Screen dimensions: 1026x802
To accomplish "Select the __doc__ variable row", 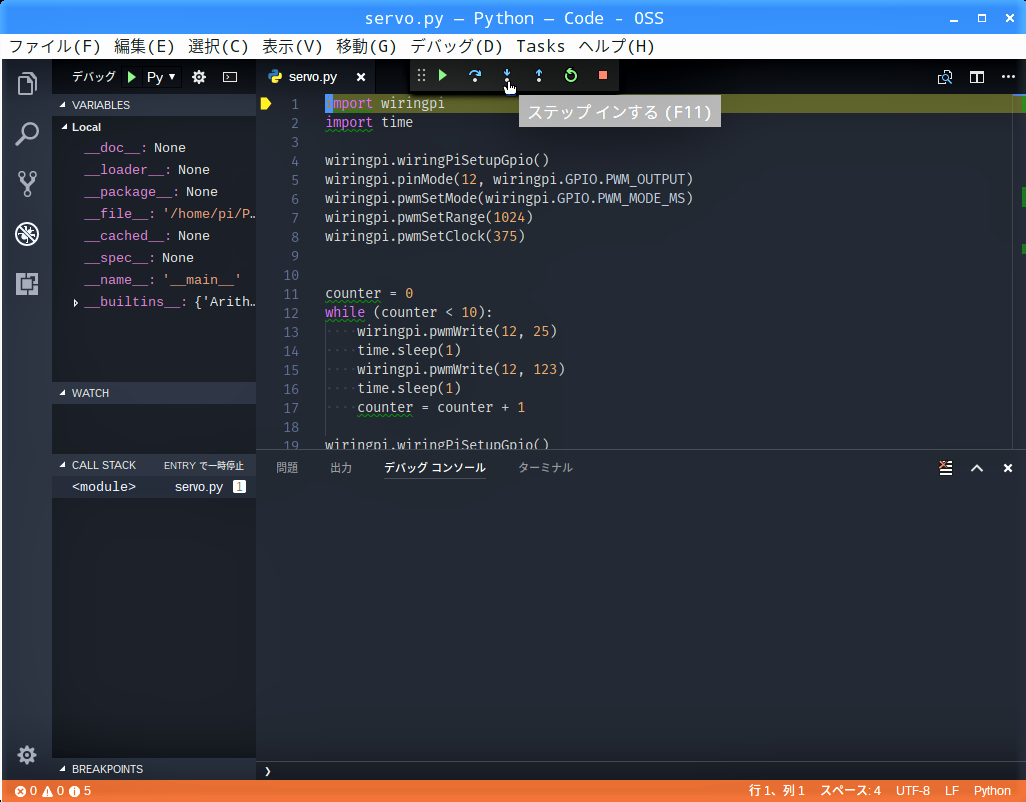I will 154,148.
